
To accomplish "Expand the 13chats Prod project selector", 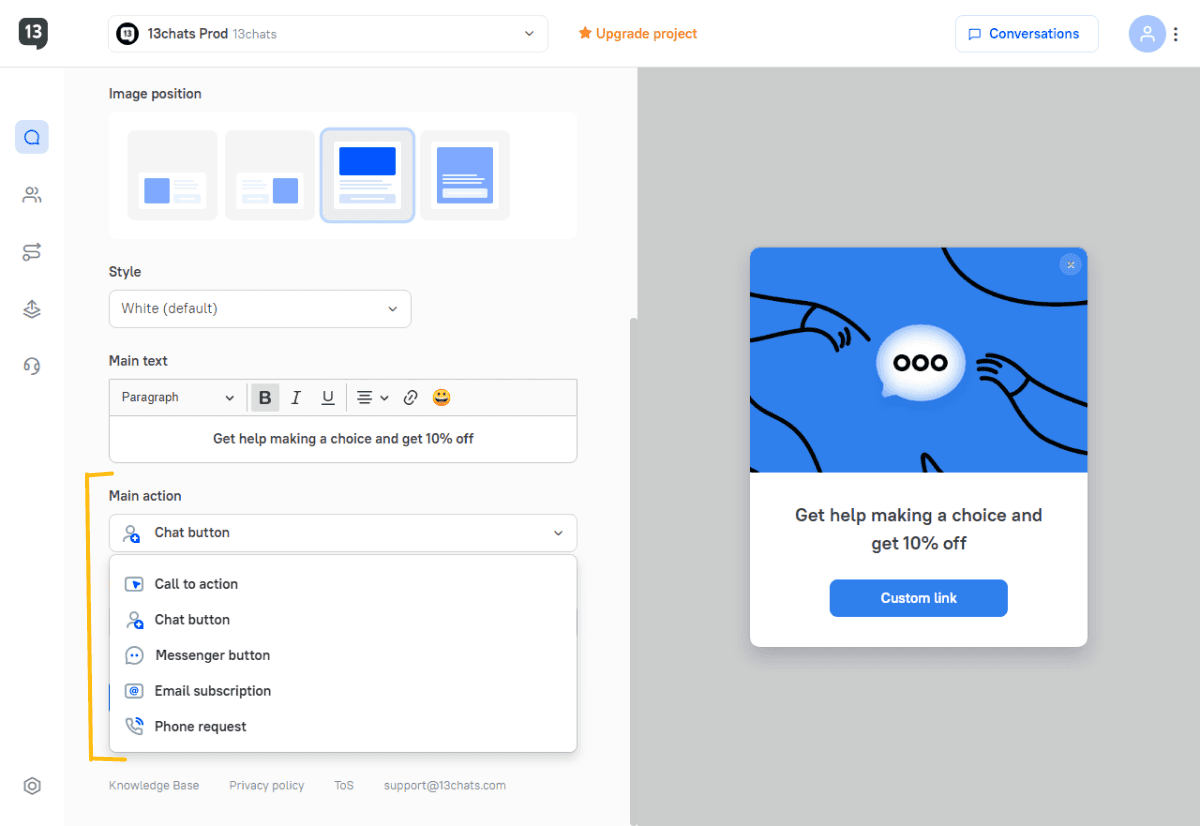I will 328,34.
